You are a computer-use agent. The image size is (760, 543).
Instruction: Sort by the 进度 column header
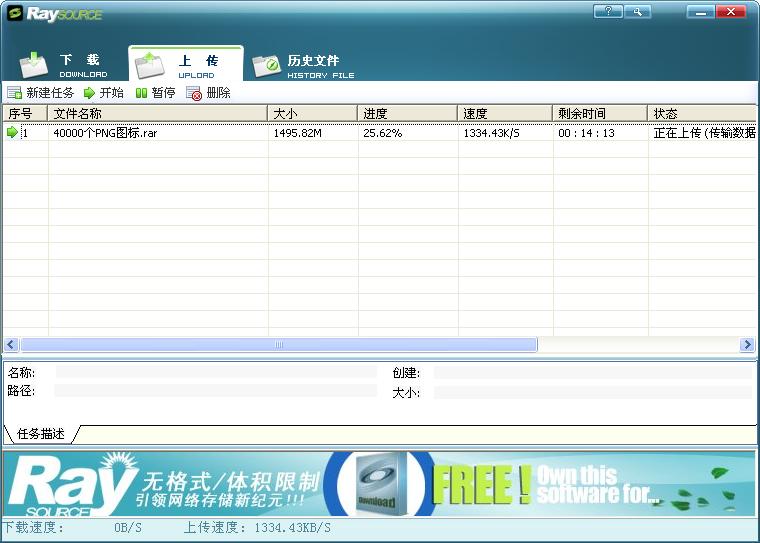408,113
